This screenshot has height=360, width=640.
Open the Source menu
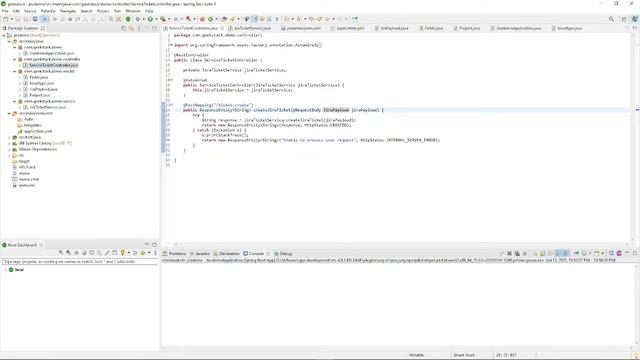(30, 11)
